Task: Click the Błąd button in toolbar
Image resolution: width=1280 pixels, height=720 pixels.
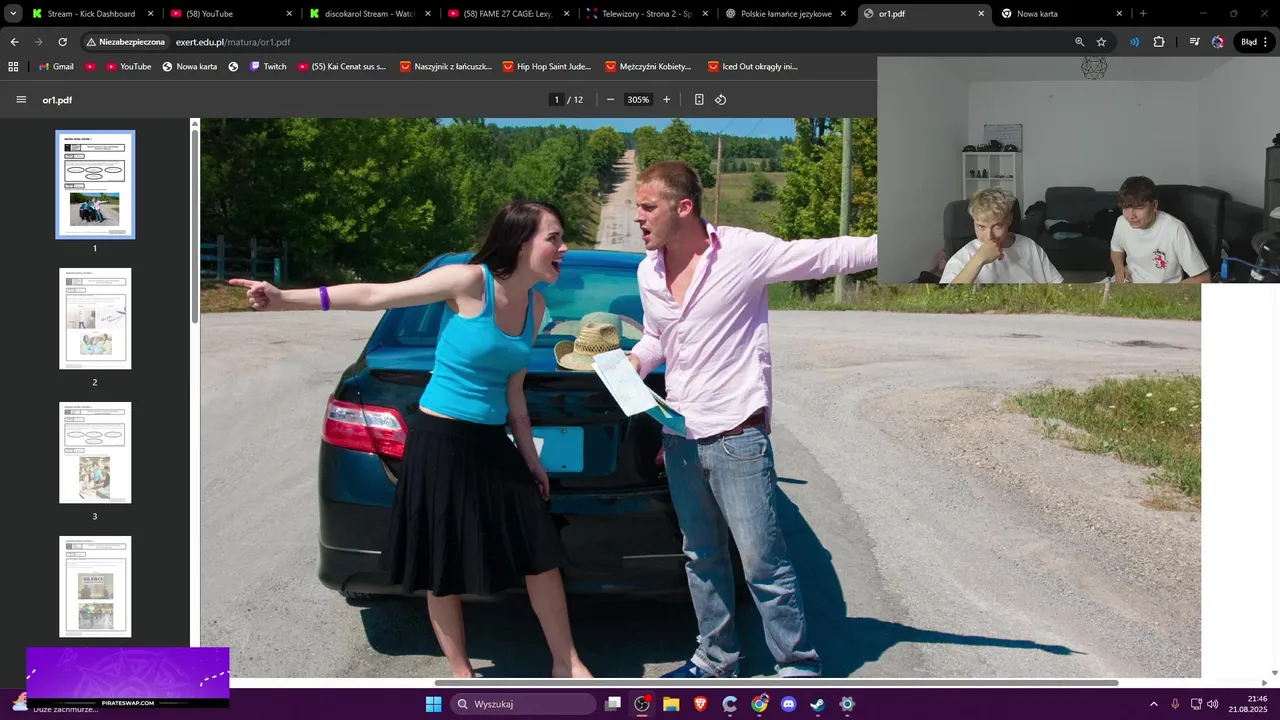Action: (x=1254, y=42)
